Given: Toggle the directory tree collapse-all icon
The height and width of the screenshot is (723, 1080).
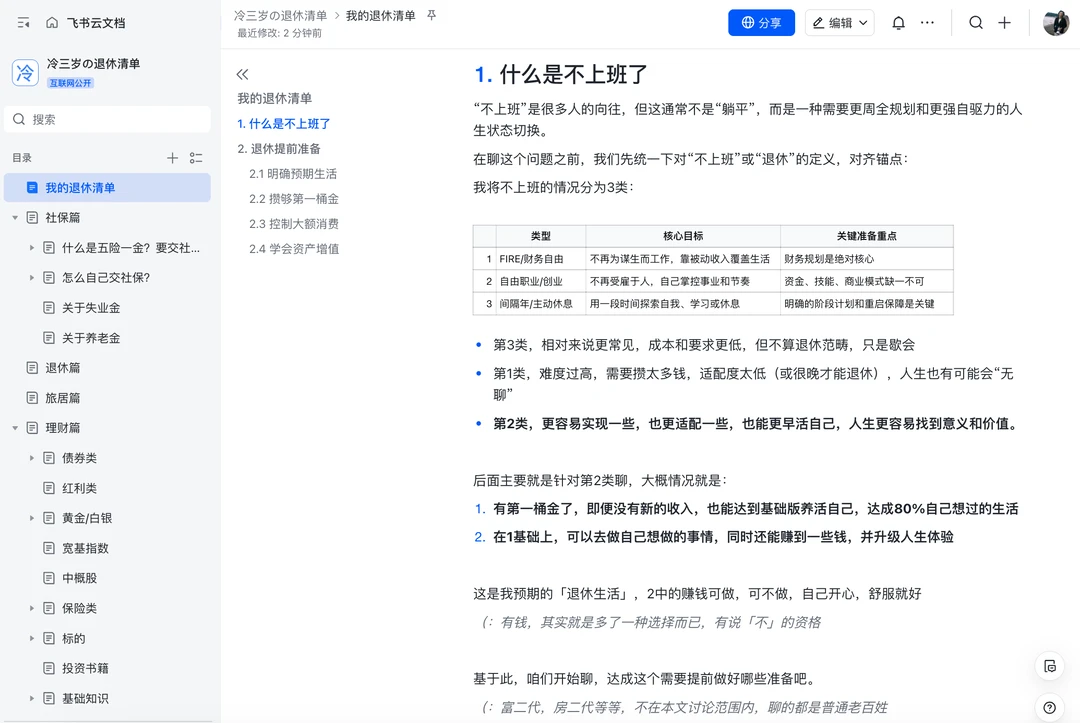Looking at the screenshot, I should pos(196,158).
